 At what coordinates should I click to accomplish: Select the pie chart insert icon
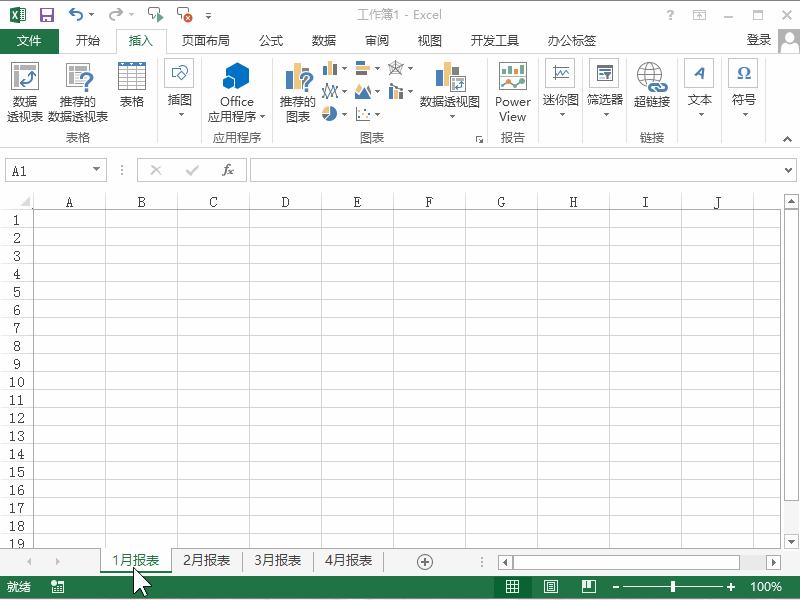tap(330, 113)
